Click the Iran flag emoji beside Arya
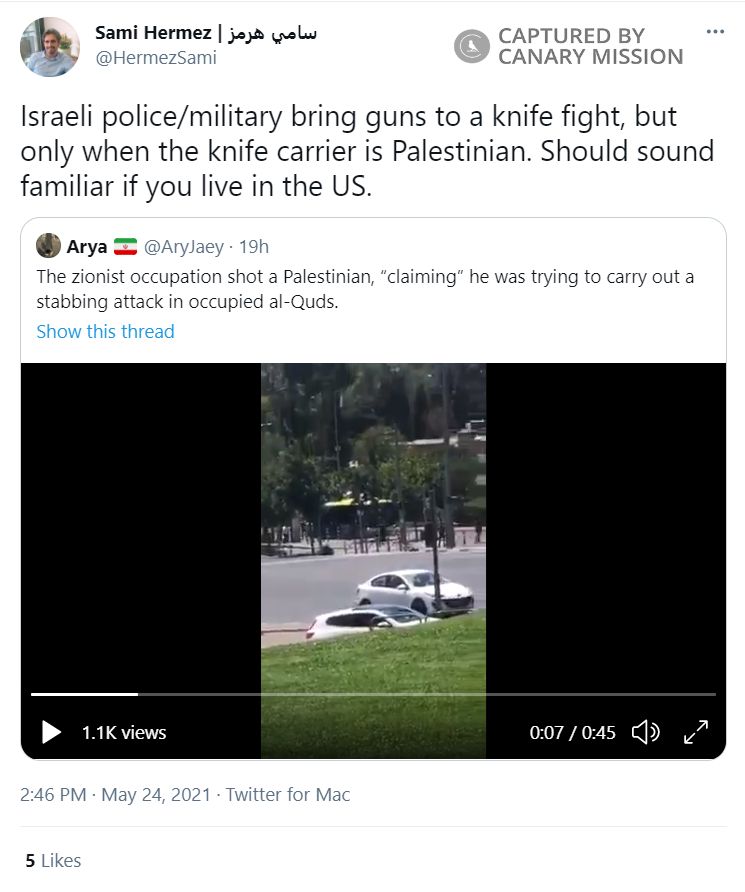This screenshot has width=745, height=892. click(x=125, y=247)
